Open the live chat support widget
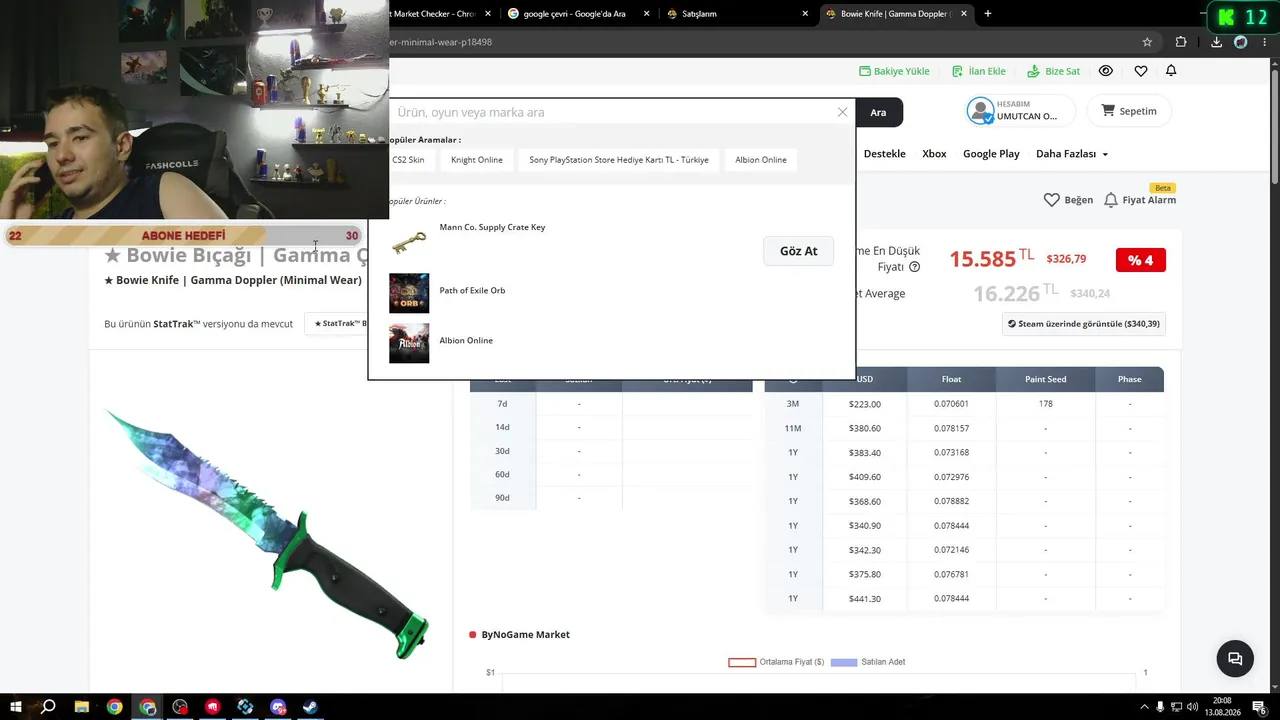 (1235, 659)
